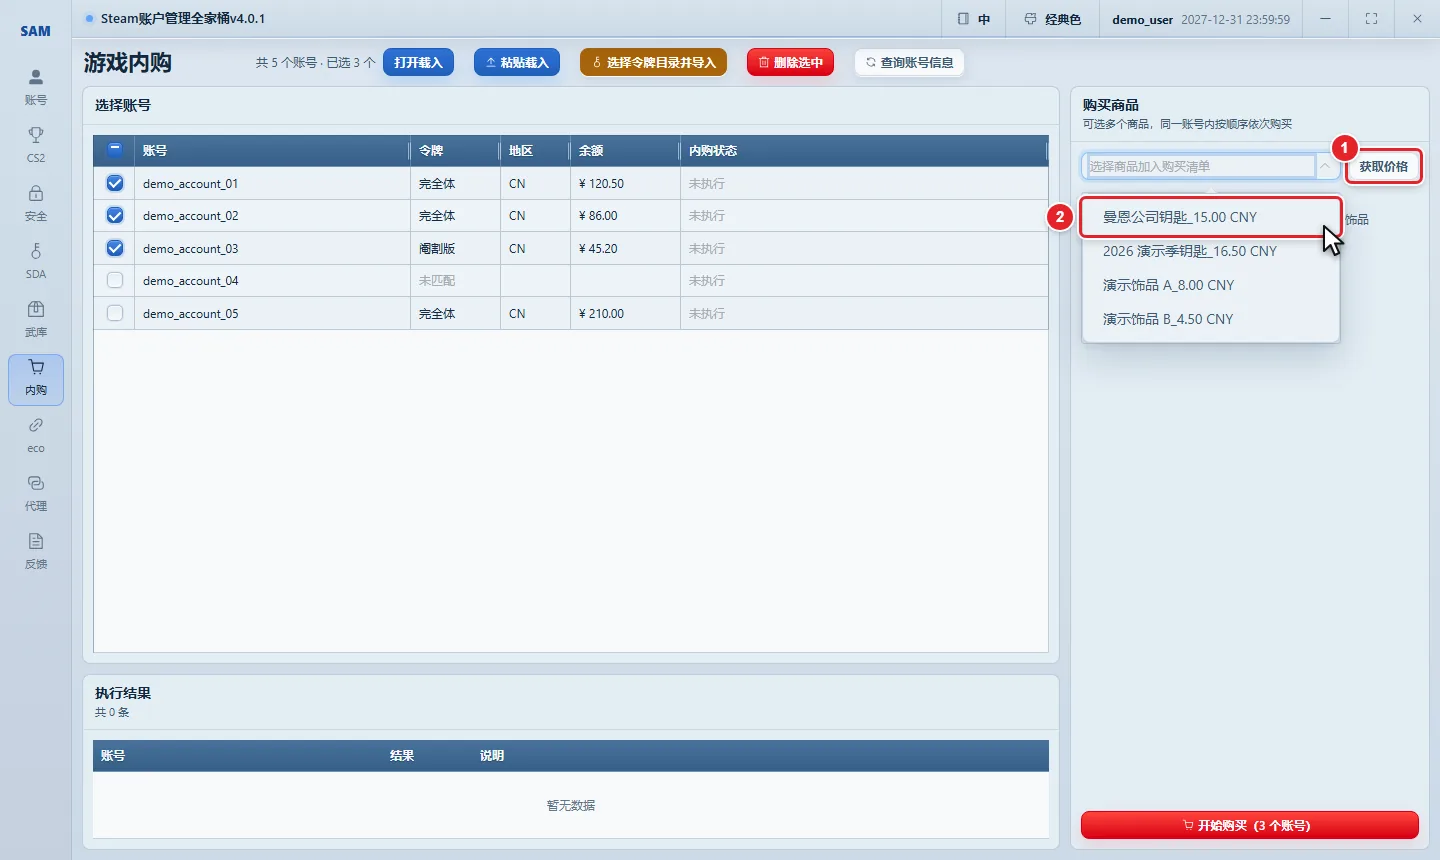Open the 反馈 feedback sidebar section
The height and width of the screenshot is (860, 1440).
click(36, 552)
